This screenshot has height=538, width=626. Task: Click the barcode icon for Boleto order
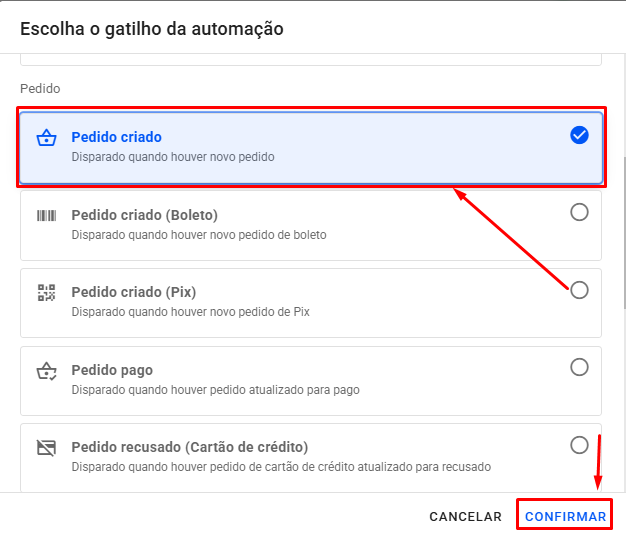(46, 215)
